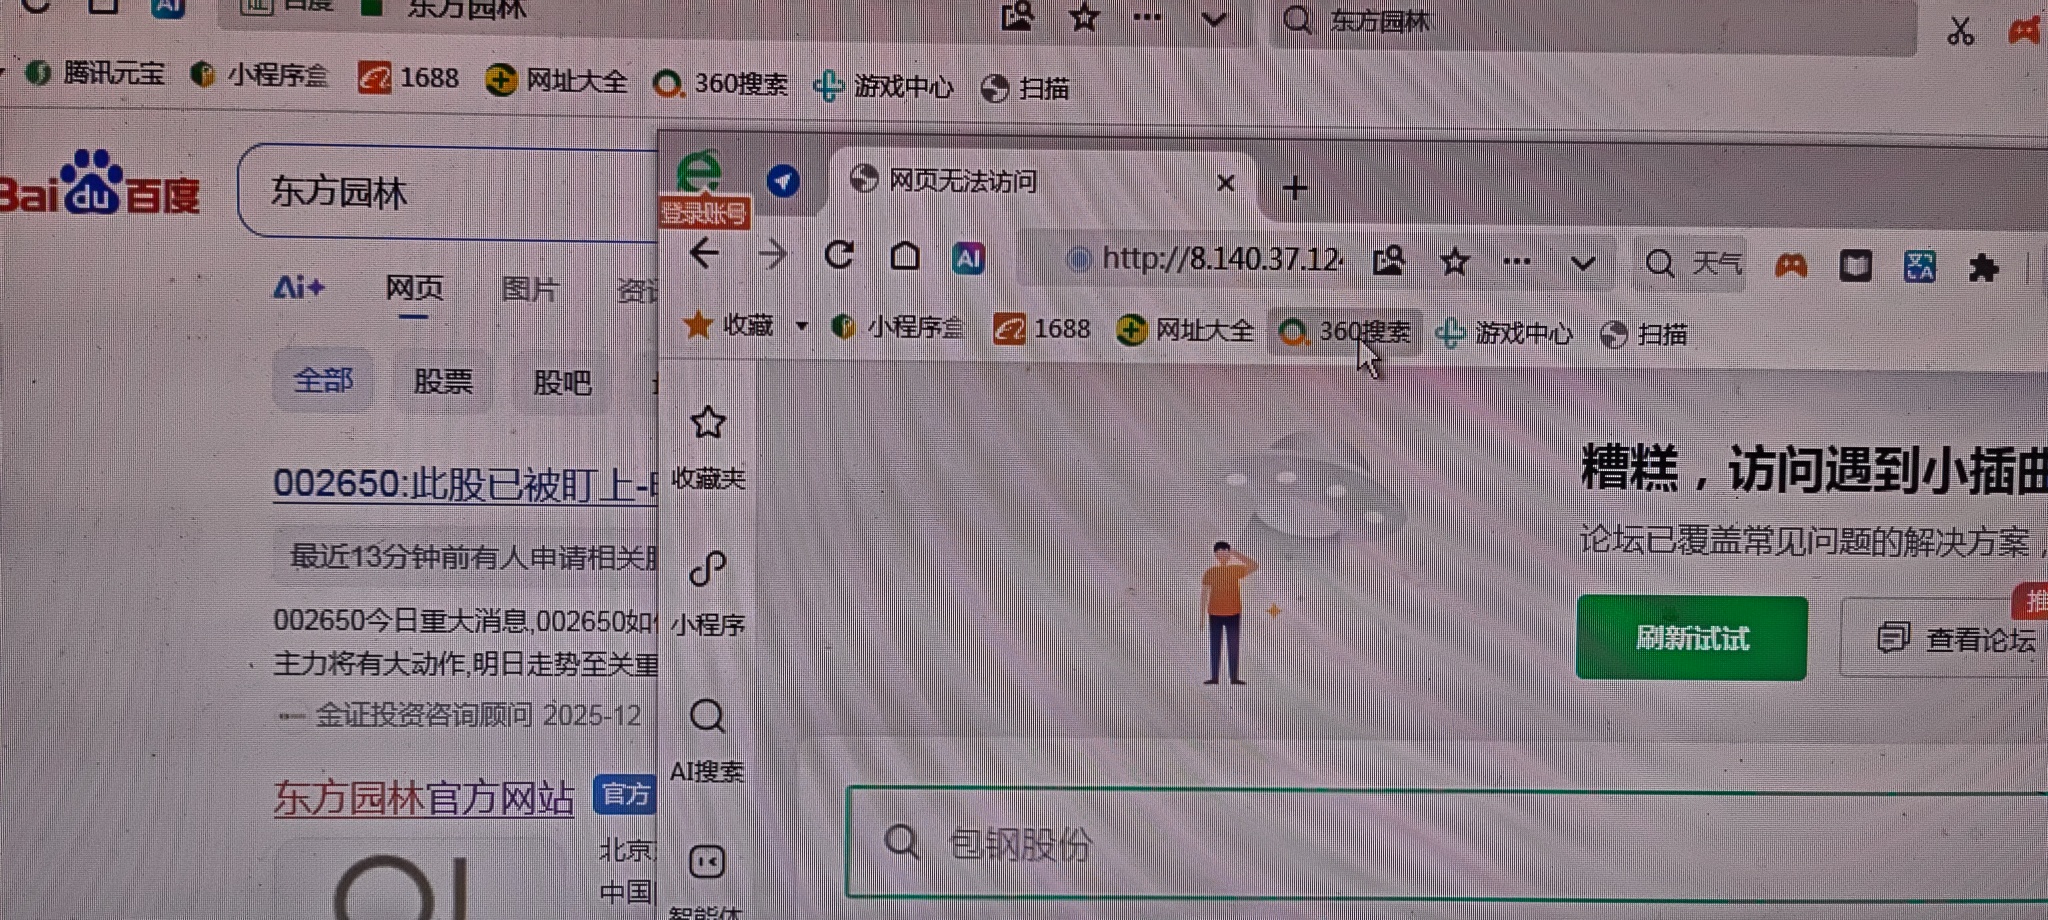The image size is (2048, 920).
Task: Select 股吧 filter chip in Baidu
Action: [x=562, y=383]
